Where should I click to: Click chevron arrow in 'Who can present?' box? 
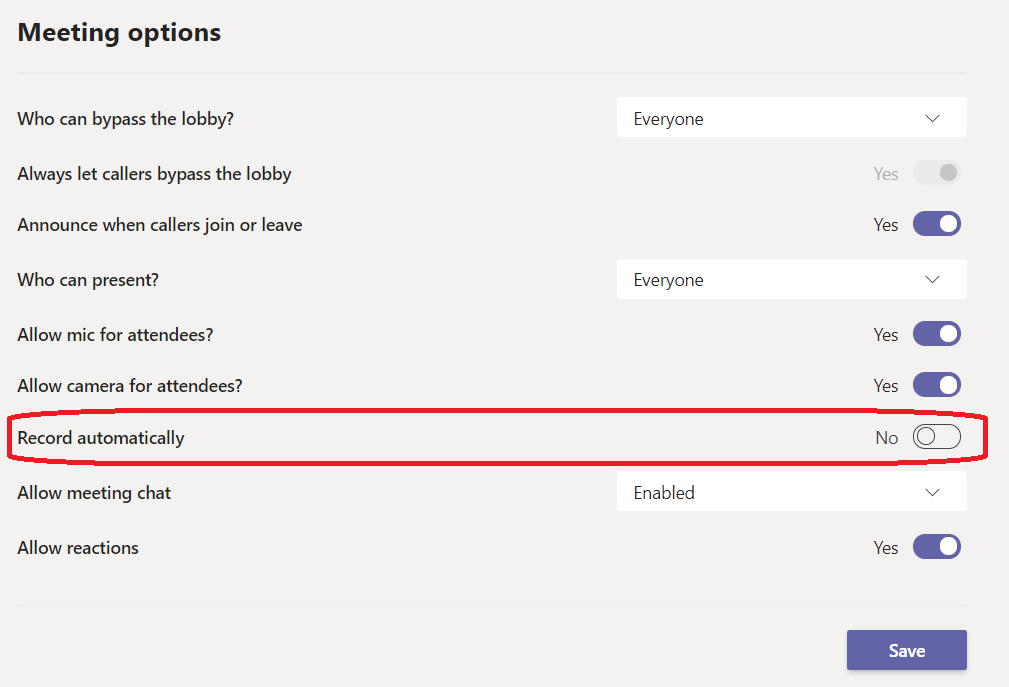pyautogui.click(x=932, y=279)
